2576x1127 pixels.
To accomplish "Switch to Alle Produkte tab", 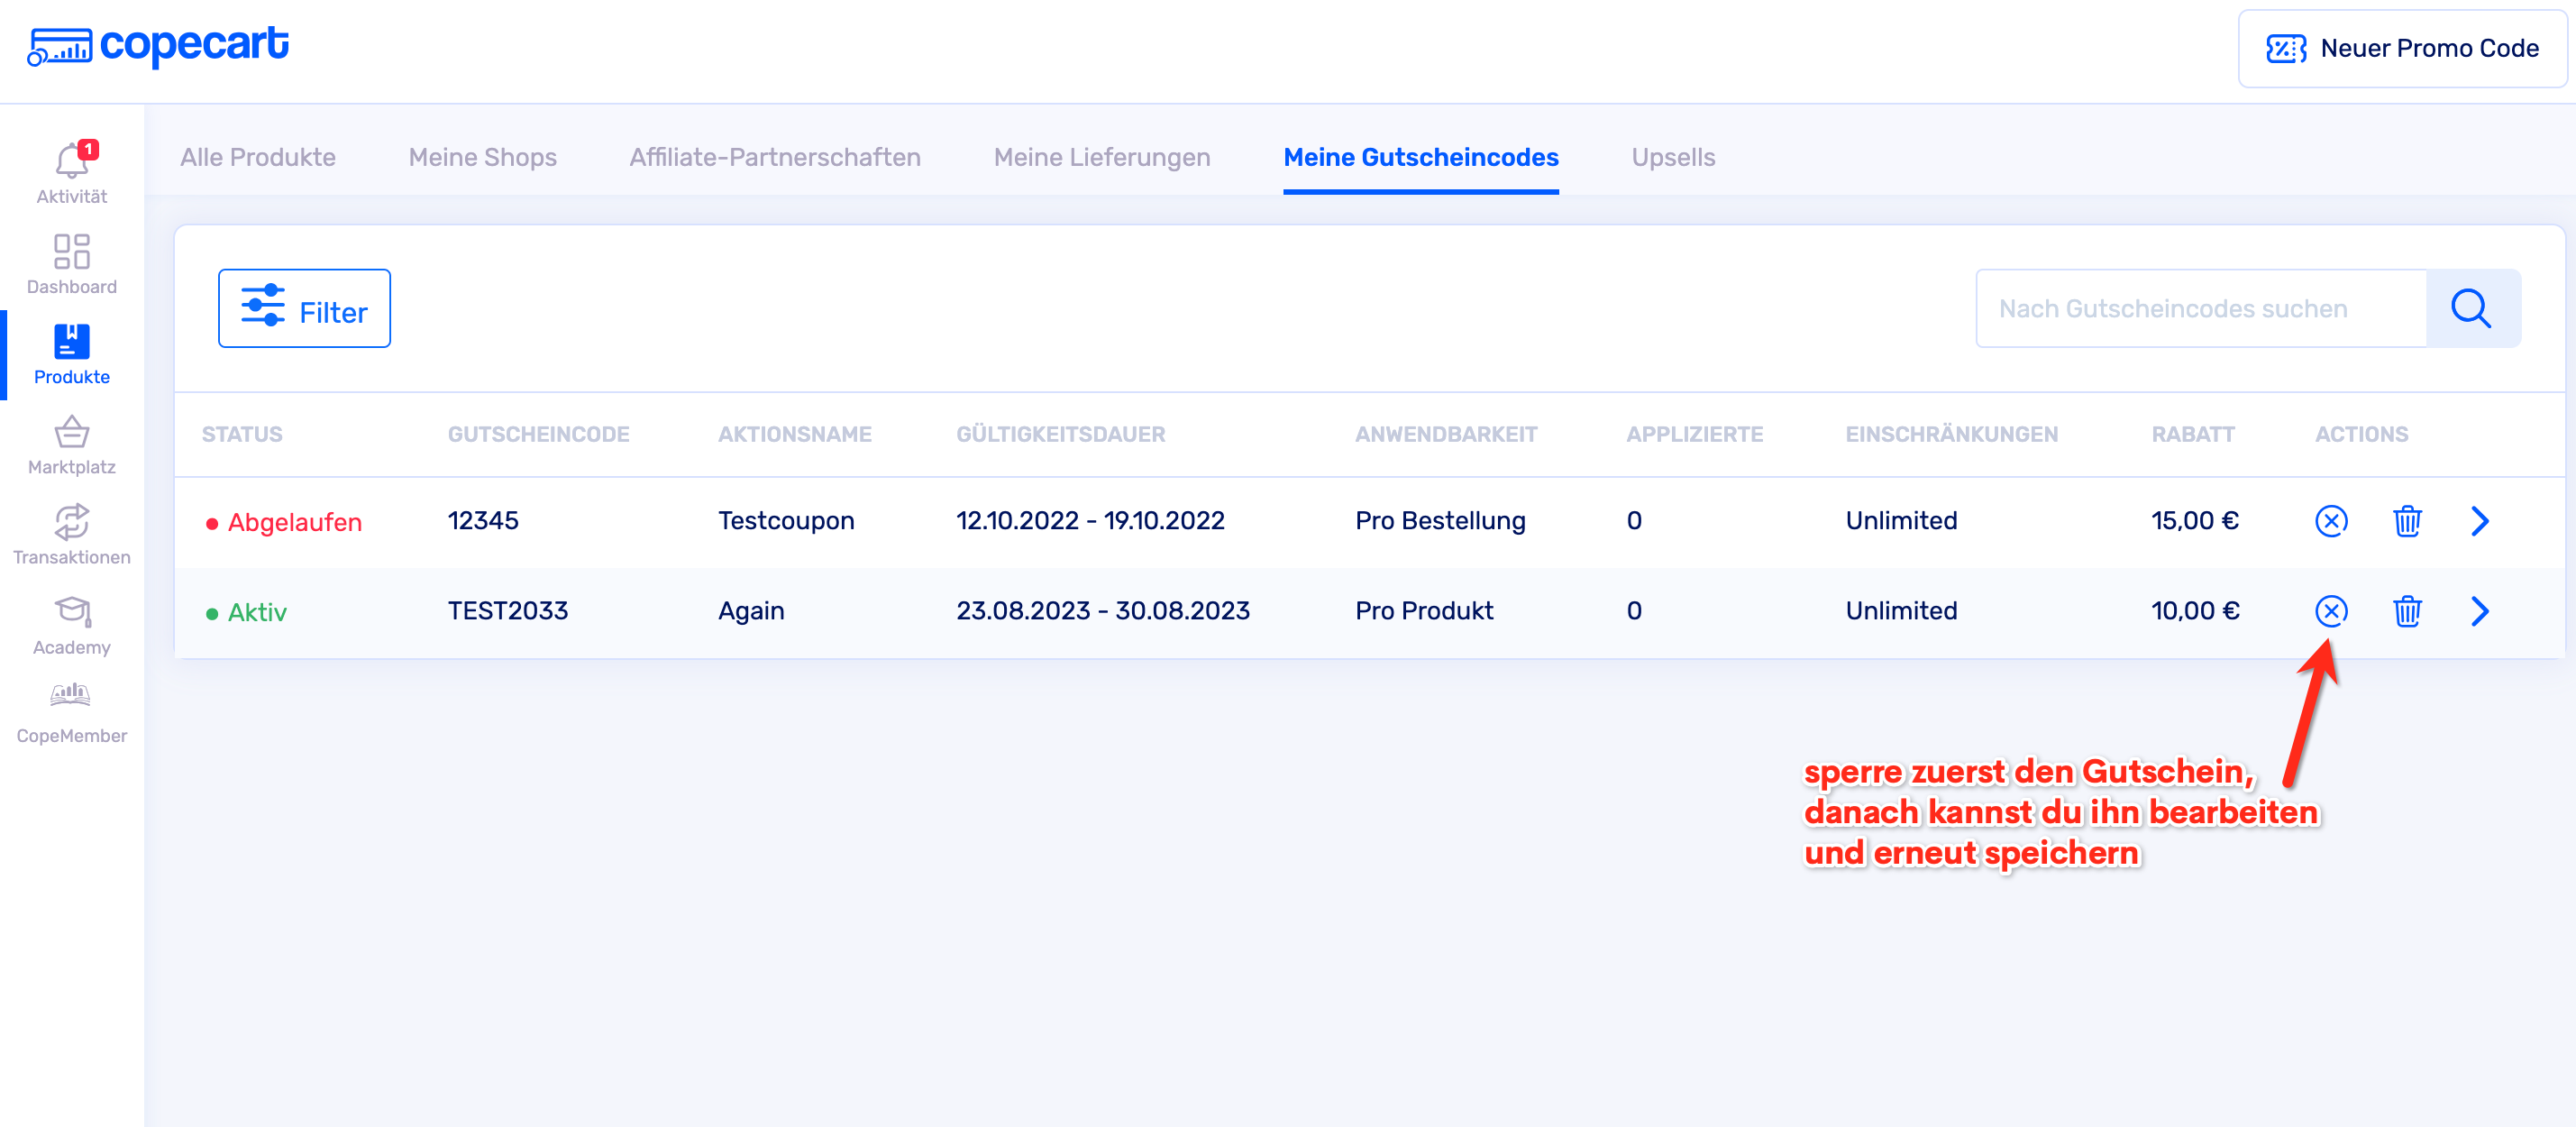I will [258, 157].
